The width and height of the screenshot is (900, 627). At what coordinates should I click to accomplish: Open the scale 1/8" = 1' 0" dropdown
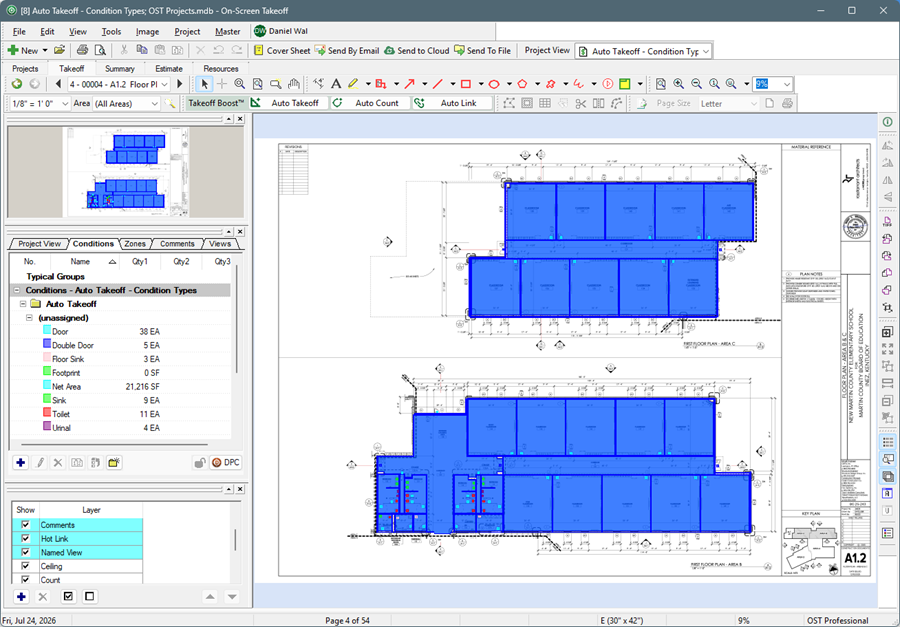65,103
